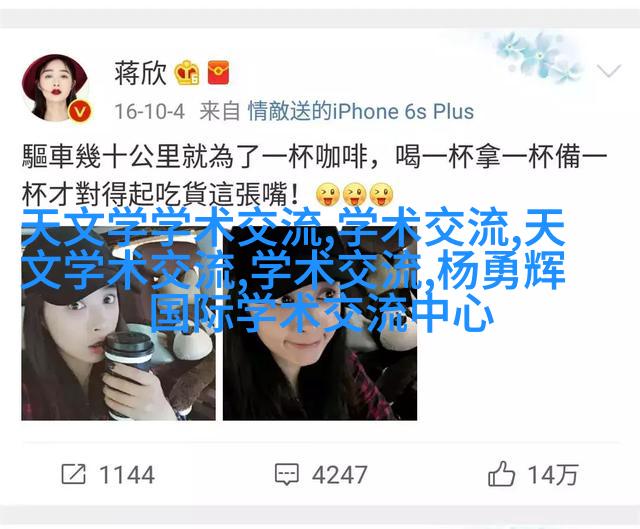Open the comment bubble icon

point(287,474)
